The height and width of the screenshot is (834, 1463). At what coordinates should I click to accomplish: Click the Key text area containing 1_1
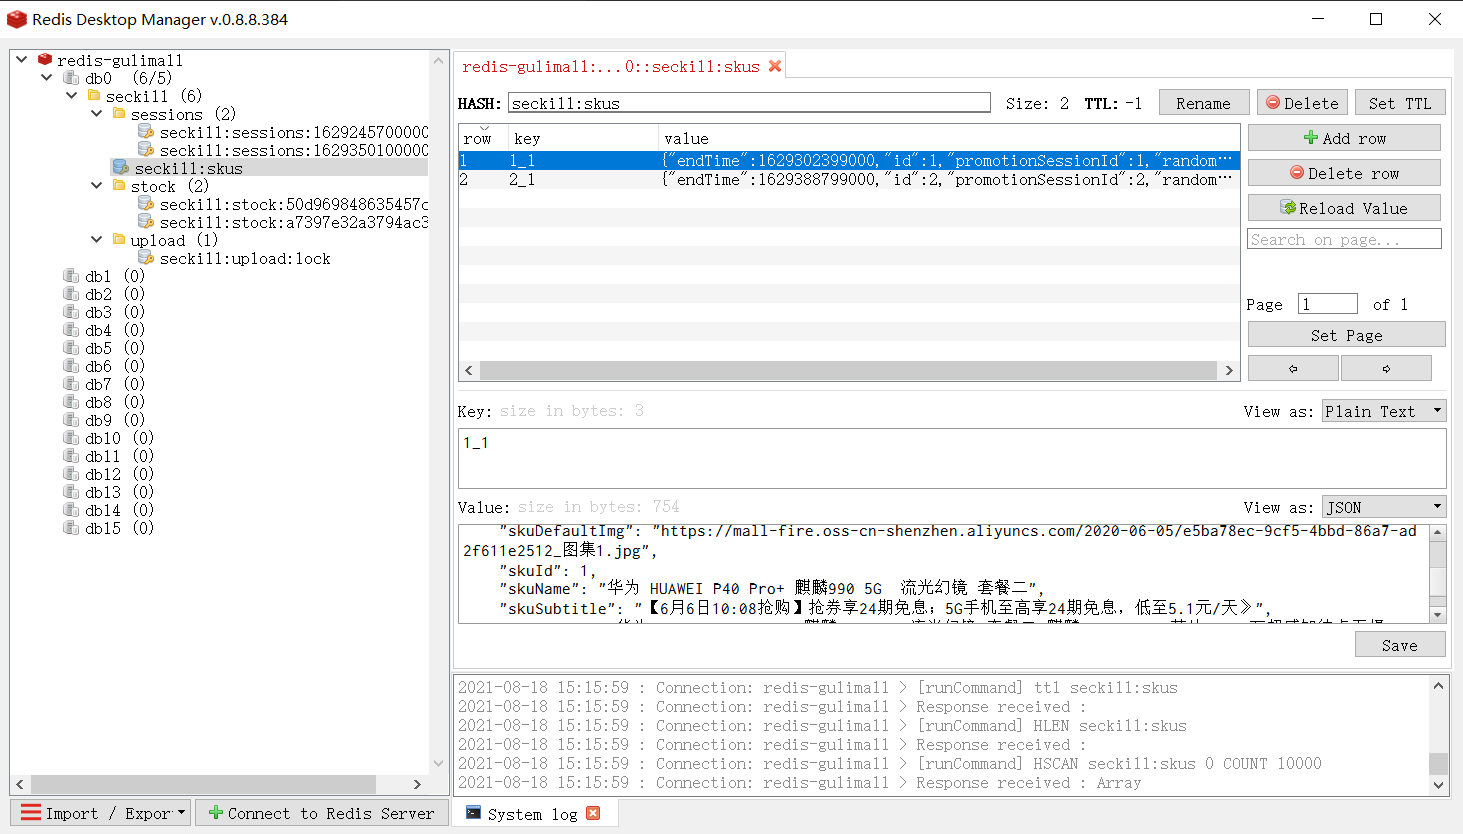(952, 459)
